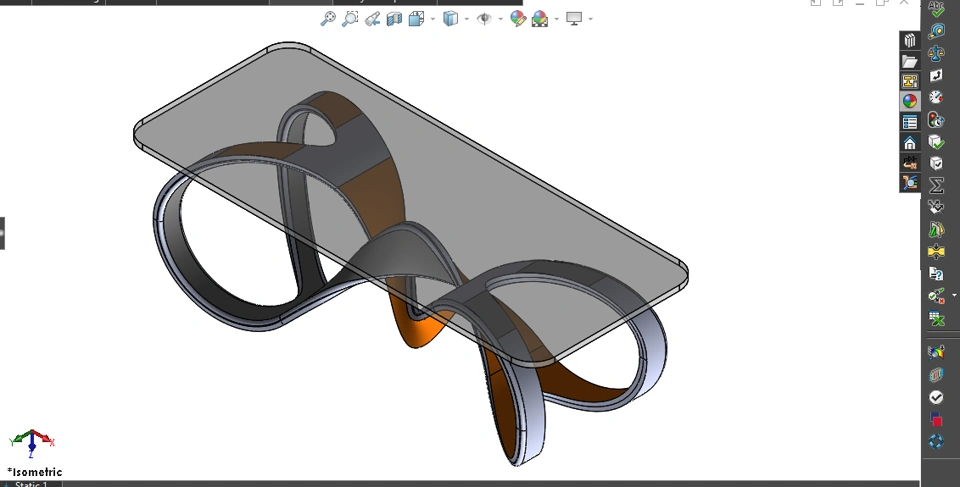Click the coordinate triad axes indicator
This screenshot has width=960, height=487.
tap(32, 443)
